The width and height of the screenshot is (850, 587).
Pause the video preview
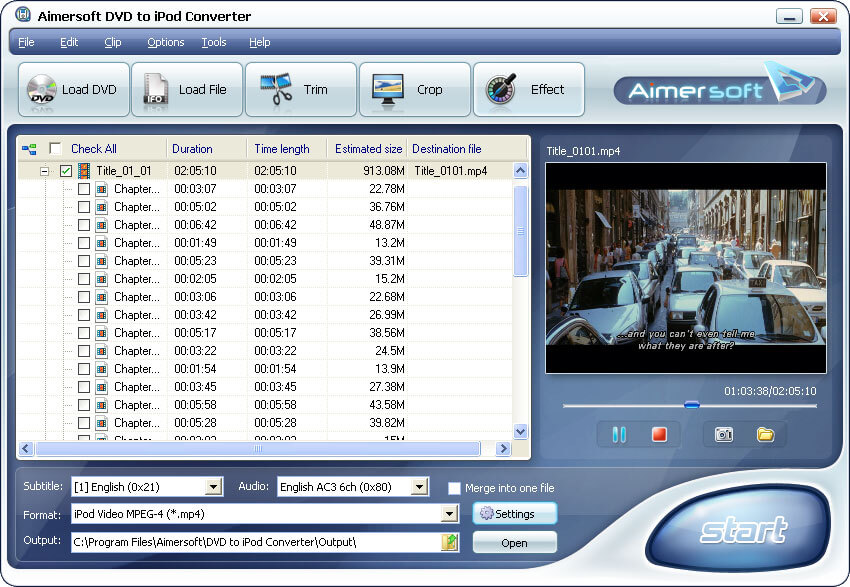click(619, 434)
